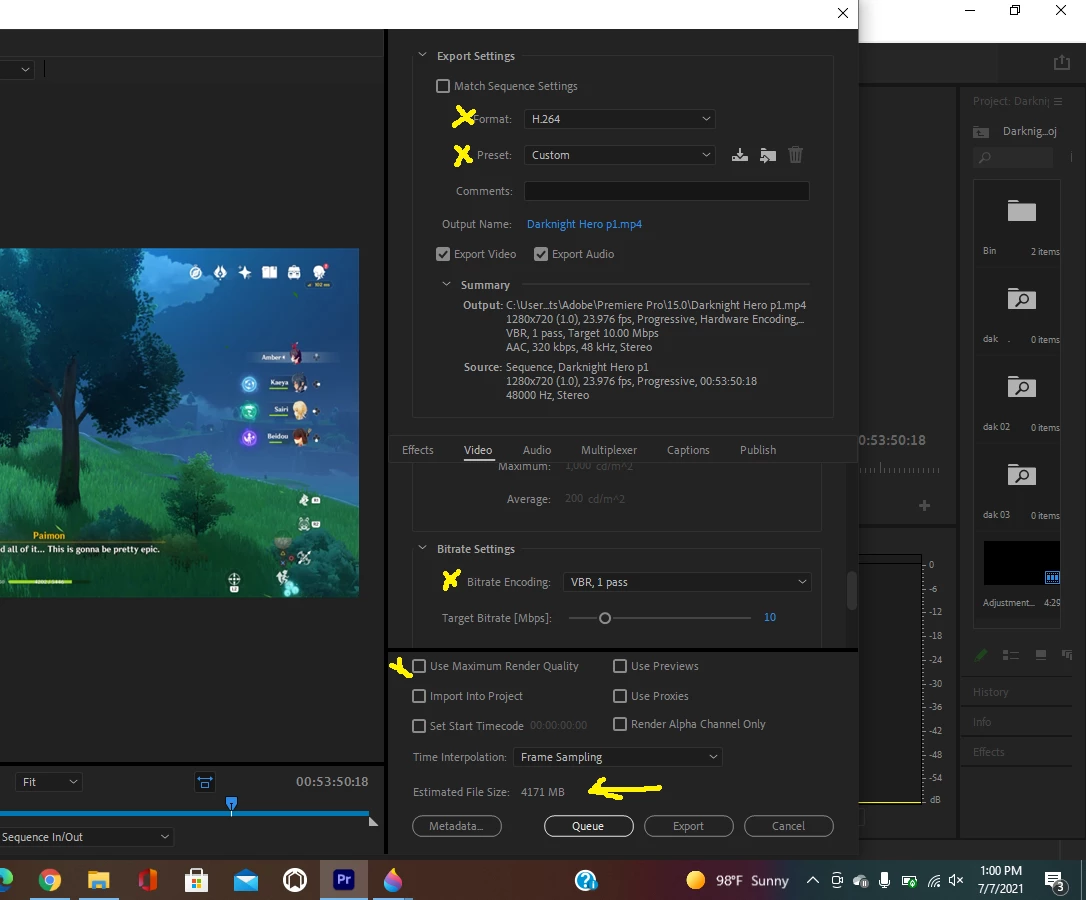This screenshot has height=900, width=1086.
Task: Switch Project panel to freeform view
Action: pyautogui.click(x=1067, y=655)
